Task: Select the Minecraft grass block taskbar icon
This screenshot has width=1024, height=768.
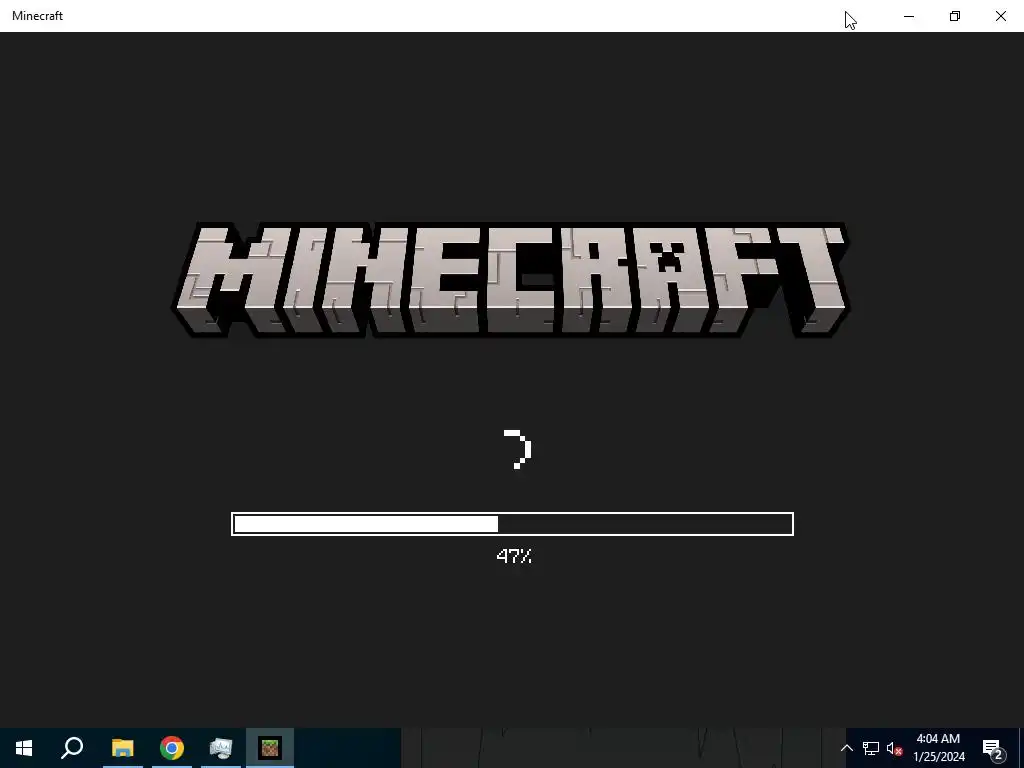Action: click(x=270, y=748)
